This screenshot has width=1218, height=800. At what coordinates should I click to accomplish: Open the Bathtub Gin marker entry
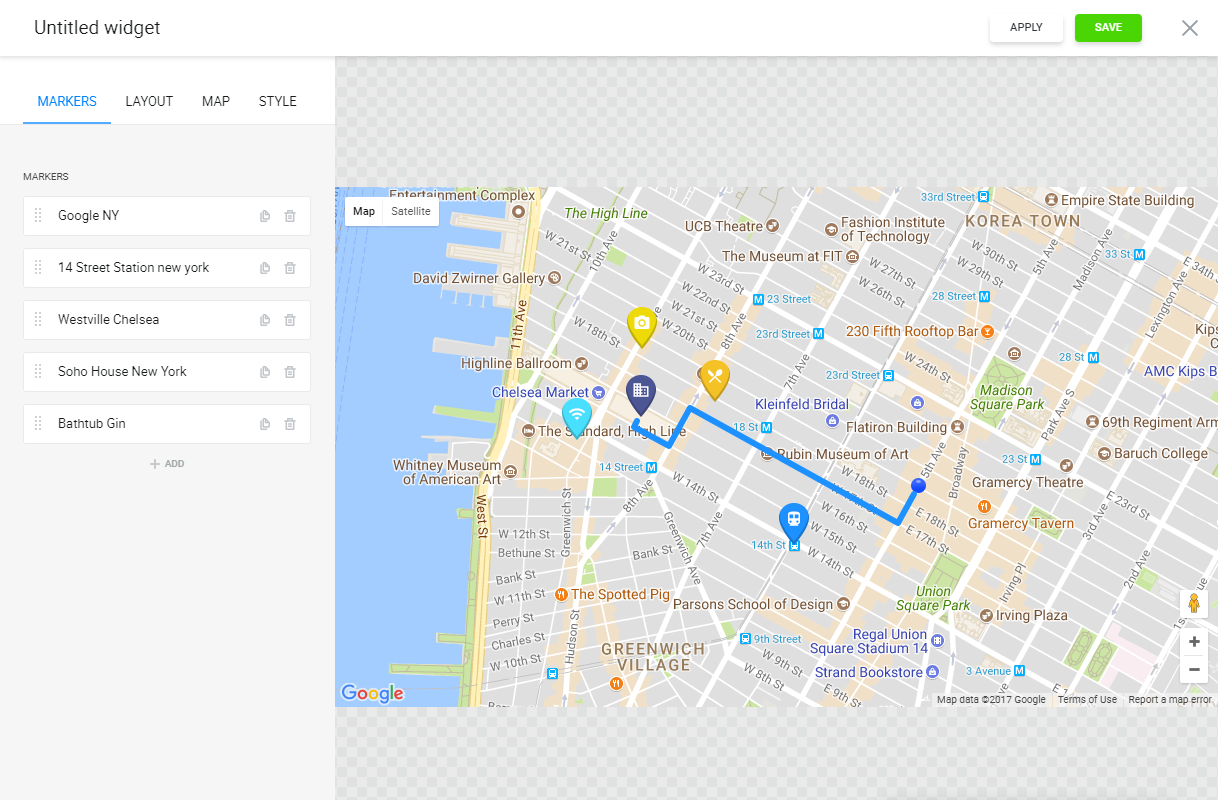[167, 424]
